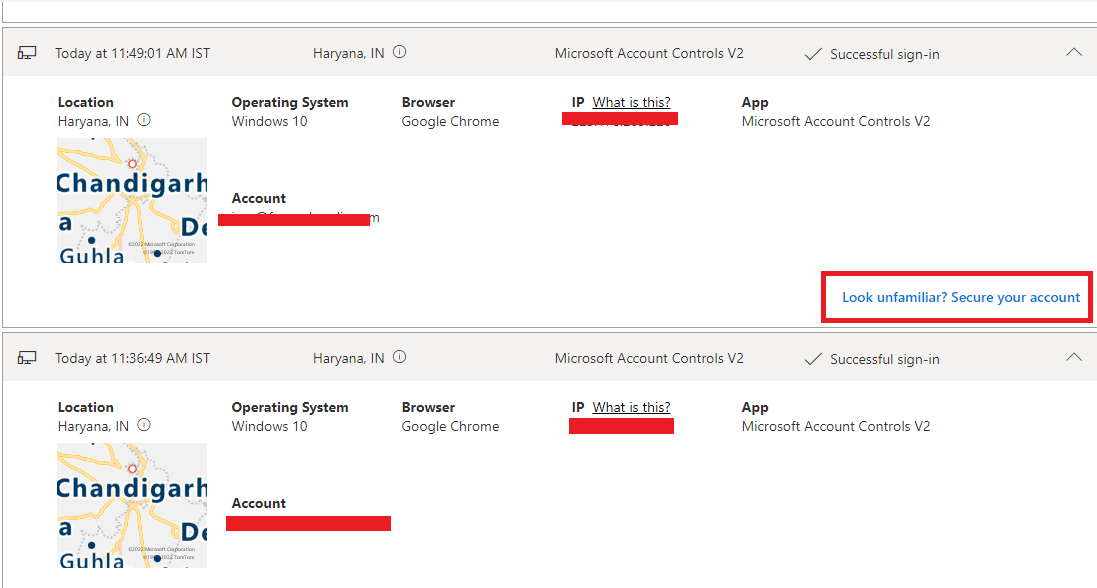Select 'Today at 11:49:01 AM IST' text
Screen dimensions: 1097x588
[x=132, y=53]
